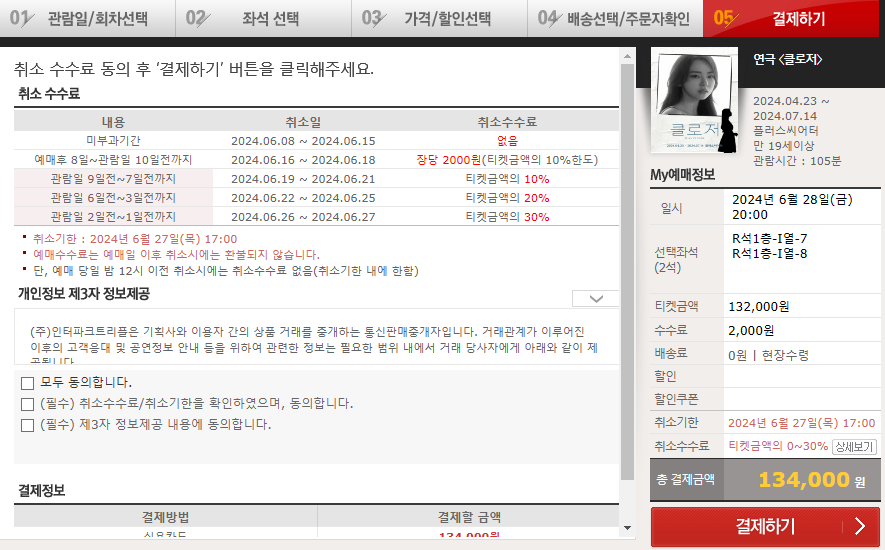885x550 pixels.
Task: Expand the 개인정보 제3자 정보제공 chevron
Action: (596, 299)
